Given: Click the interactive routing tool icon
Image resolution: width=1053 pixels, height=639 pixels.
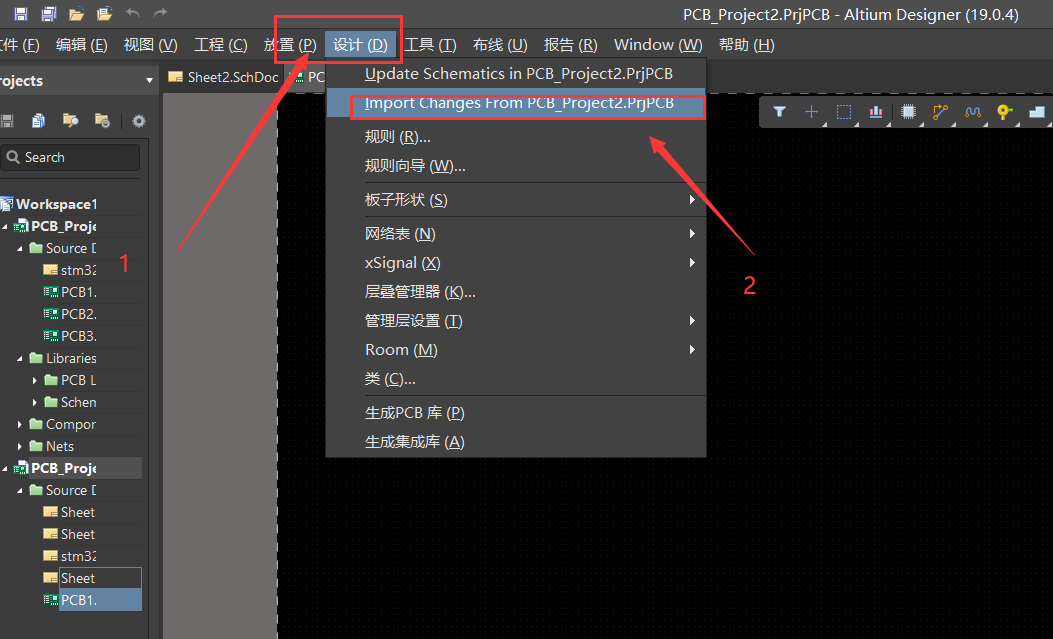Looking at the screenshot, I should 940,112.
